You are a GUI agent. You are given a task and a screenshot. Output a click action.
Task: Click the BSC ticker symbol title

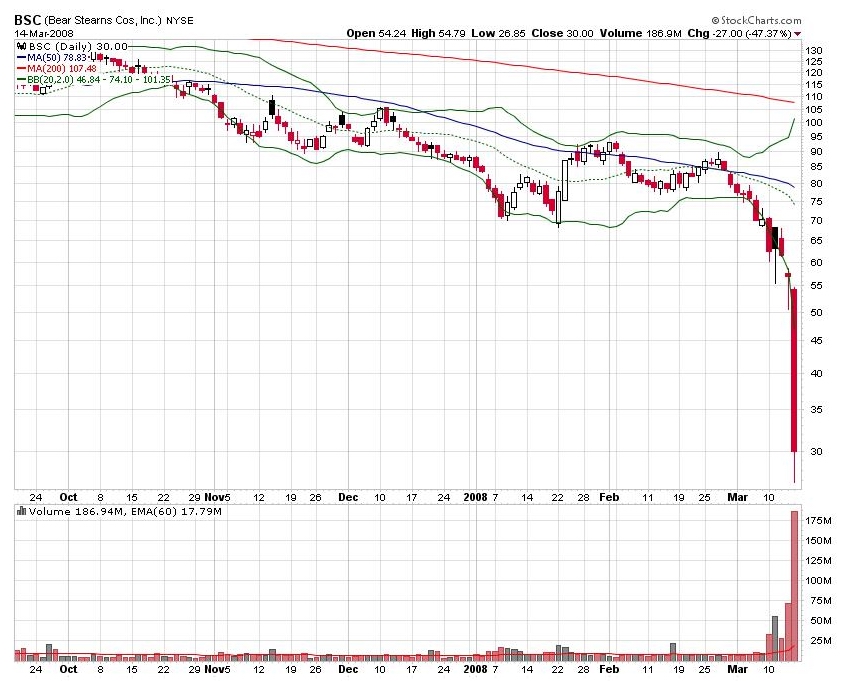click(x=27, y=20)
